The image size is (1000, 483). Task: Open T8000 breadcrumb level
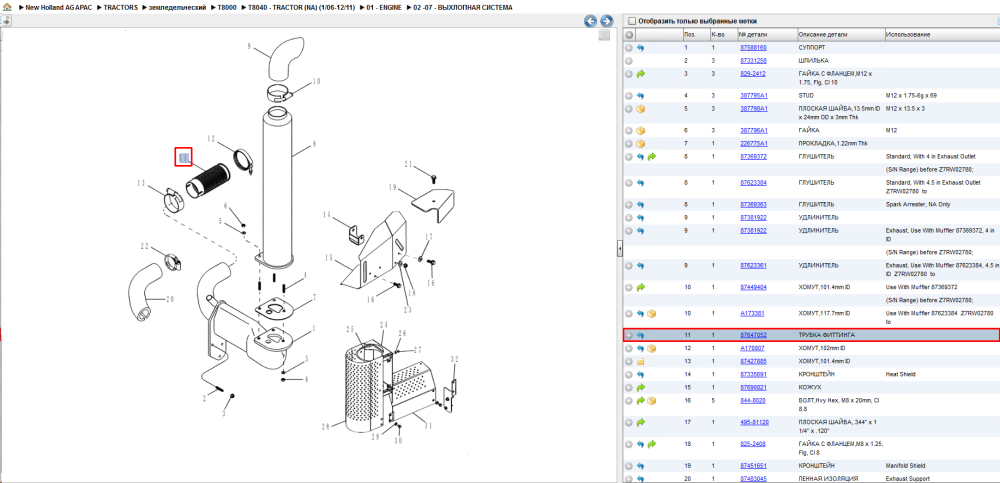point(227,7)
